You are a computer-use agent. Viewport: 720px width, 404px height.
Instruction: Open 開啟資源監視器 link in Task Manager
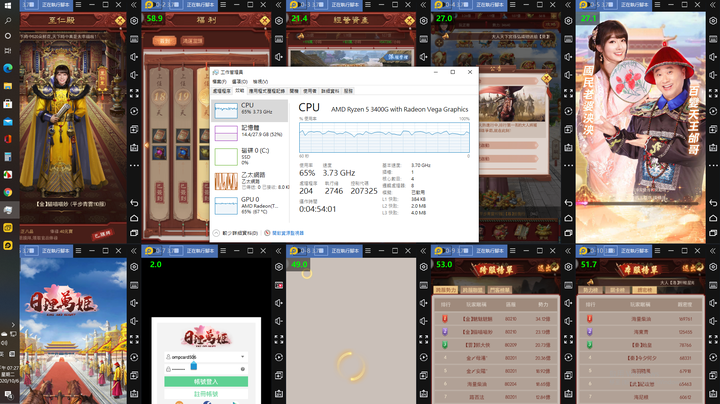(287, 233)
